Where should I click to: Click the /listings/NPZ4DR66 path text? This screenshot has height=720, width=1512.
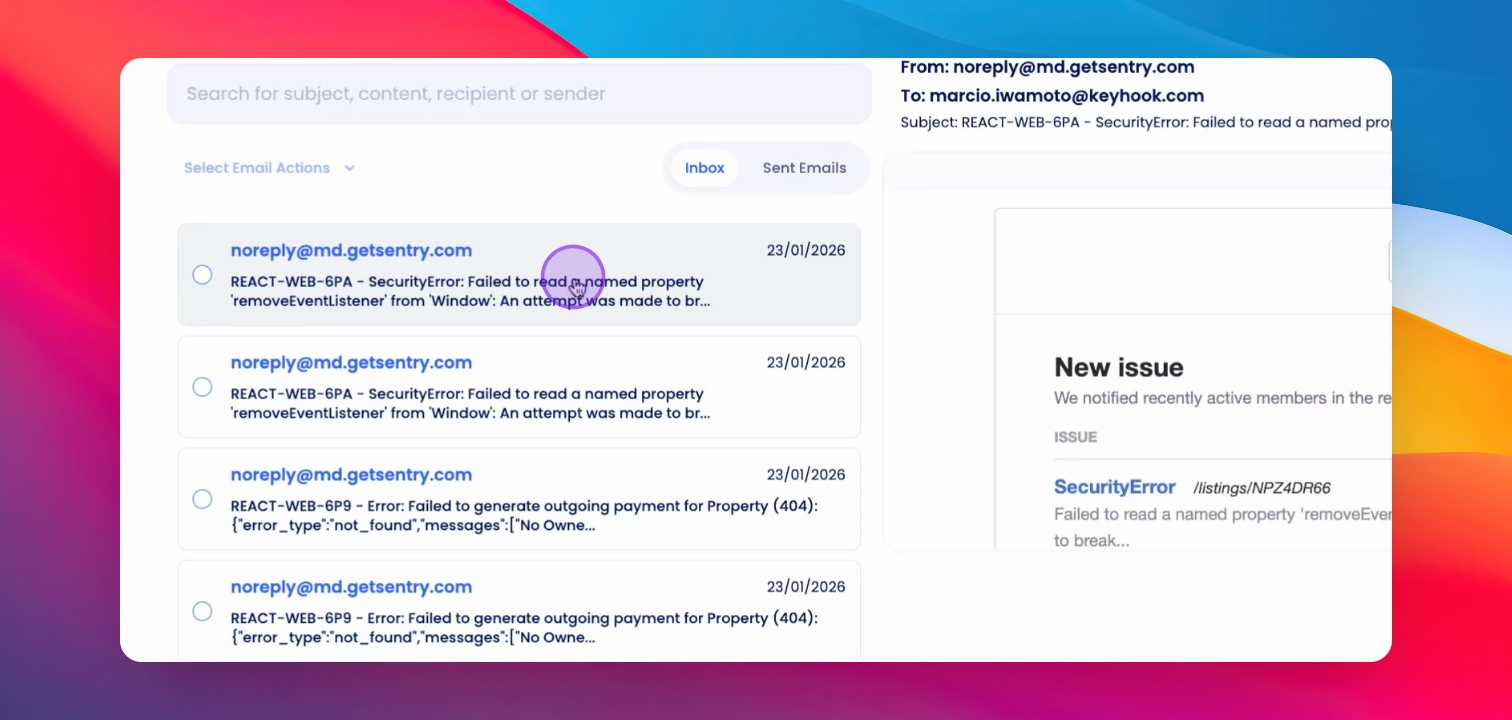(1262, 488)
